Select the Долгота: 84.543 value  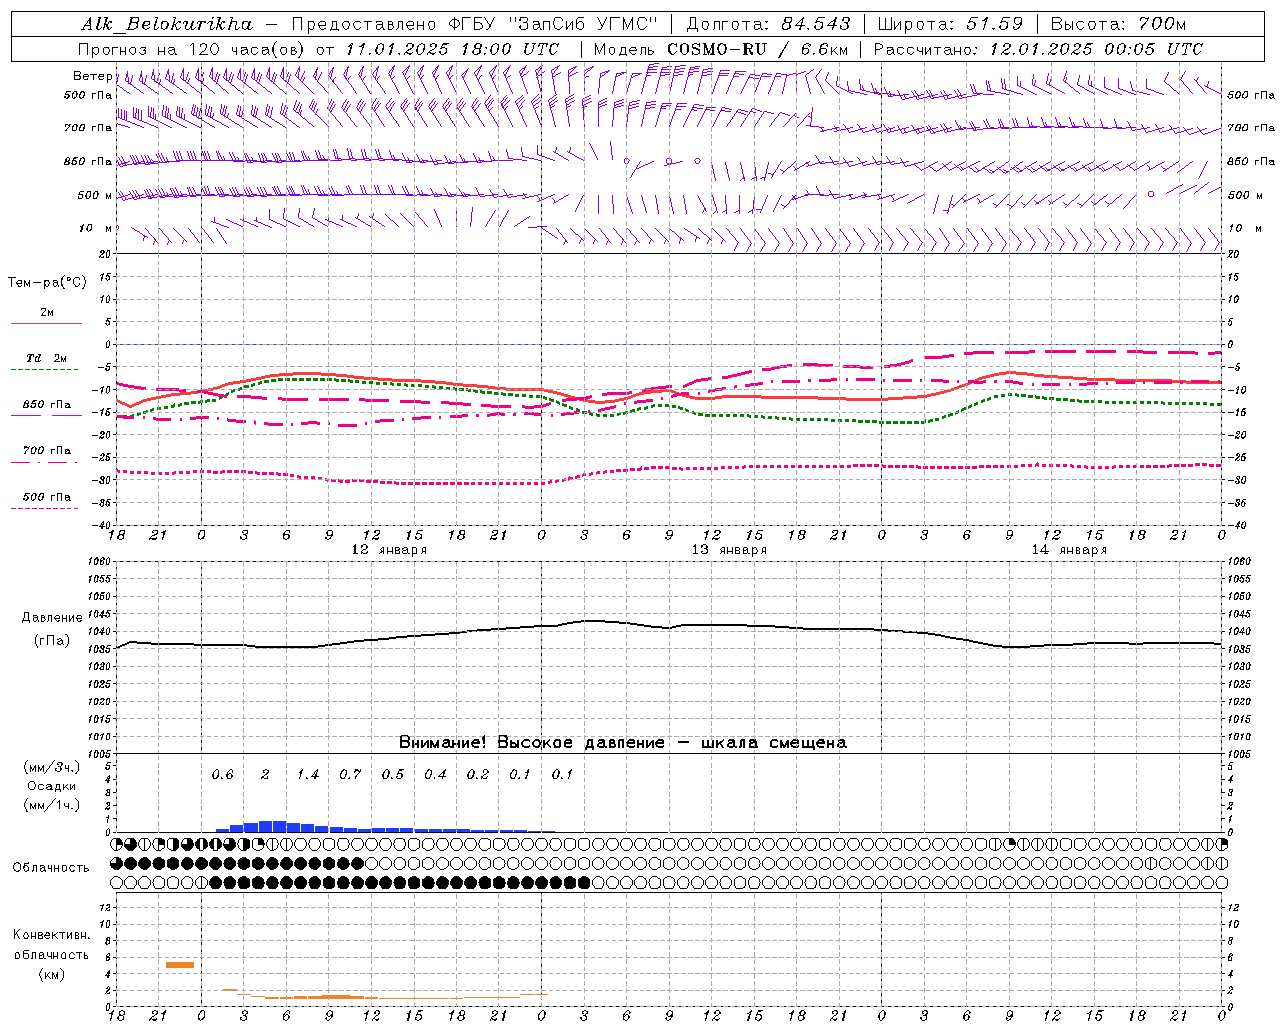(769, 24)
